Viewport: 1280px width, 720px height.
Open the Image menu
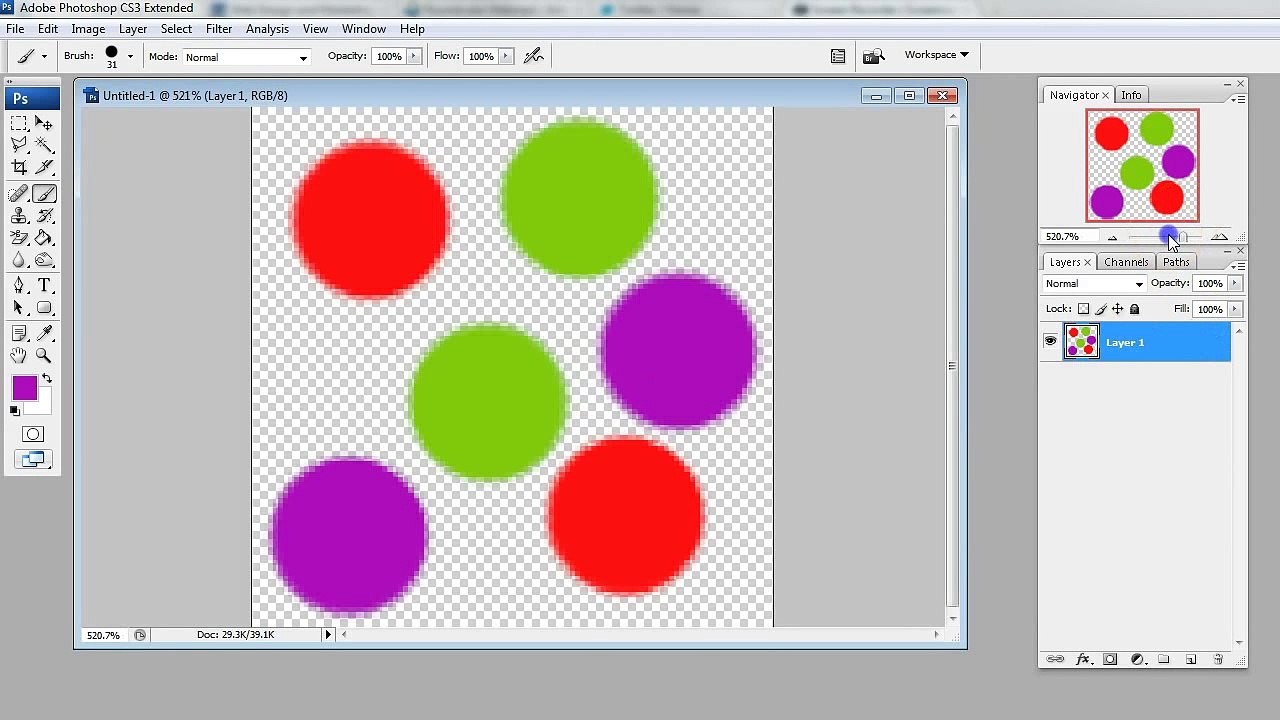click(88, 29)
